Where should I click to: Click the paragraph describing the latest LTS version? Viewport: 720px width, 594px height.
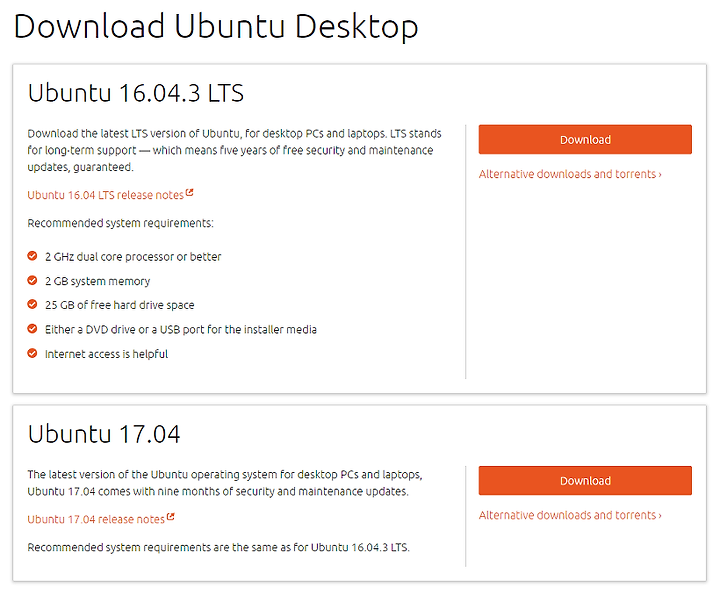tap(234, 150)
